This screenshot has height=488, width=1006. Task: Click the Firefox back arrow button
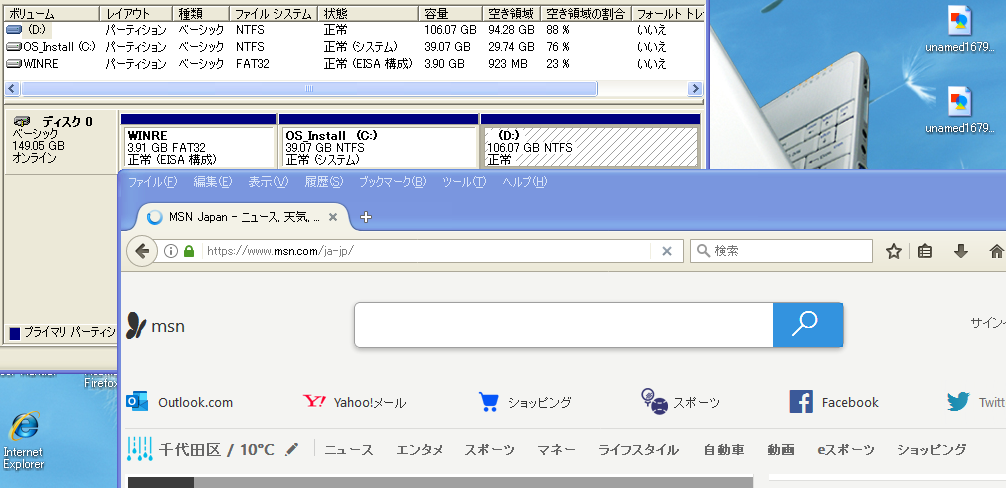(x=142, y=251)
